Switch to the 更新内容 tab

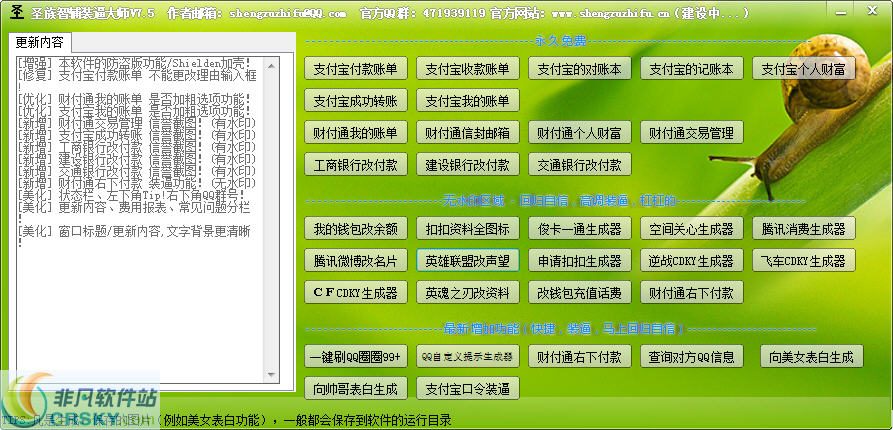pos(39,42)
